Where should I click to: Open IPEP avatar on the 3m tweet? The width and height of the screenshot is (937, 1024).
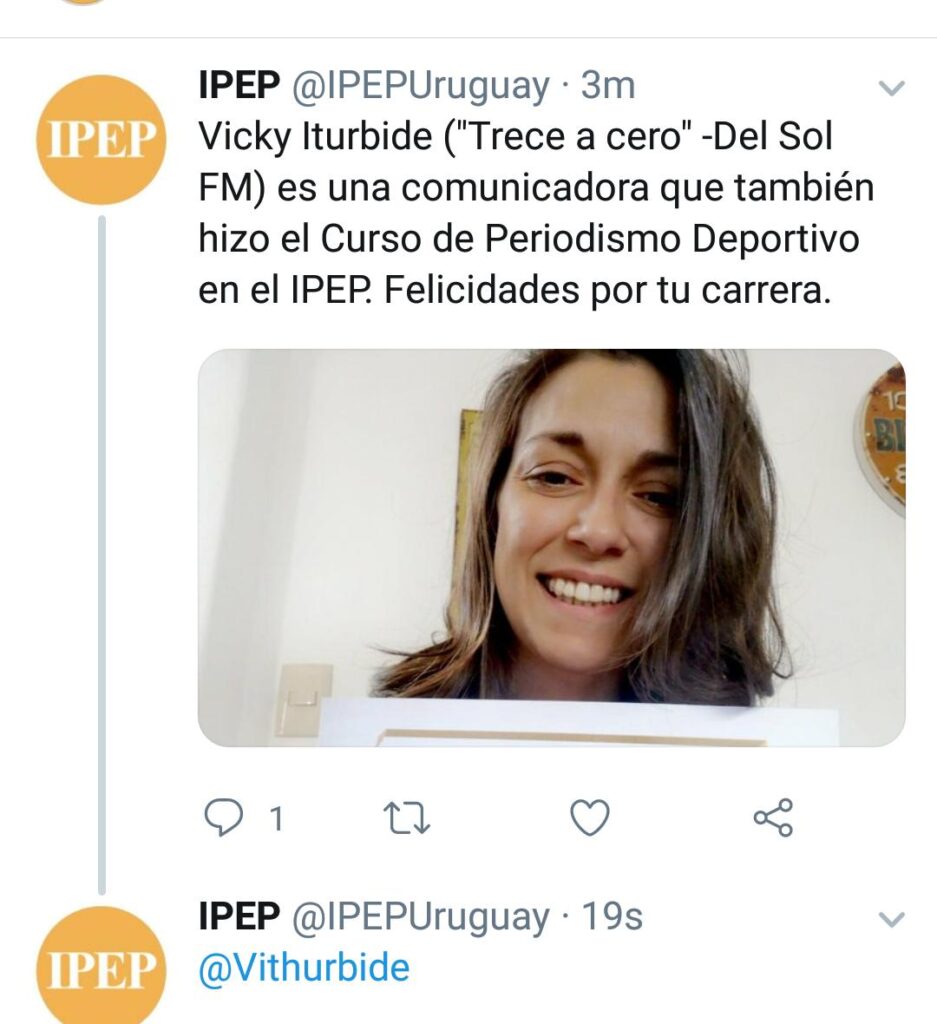[99, 140]
